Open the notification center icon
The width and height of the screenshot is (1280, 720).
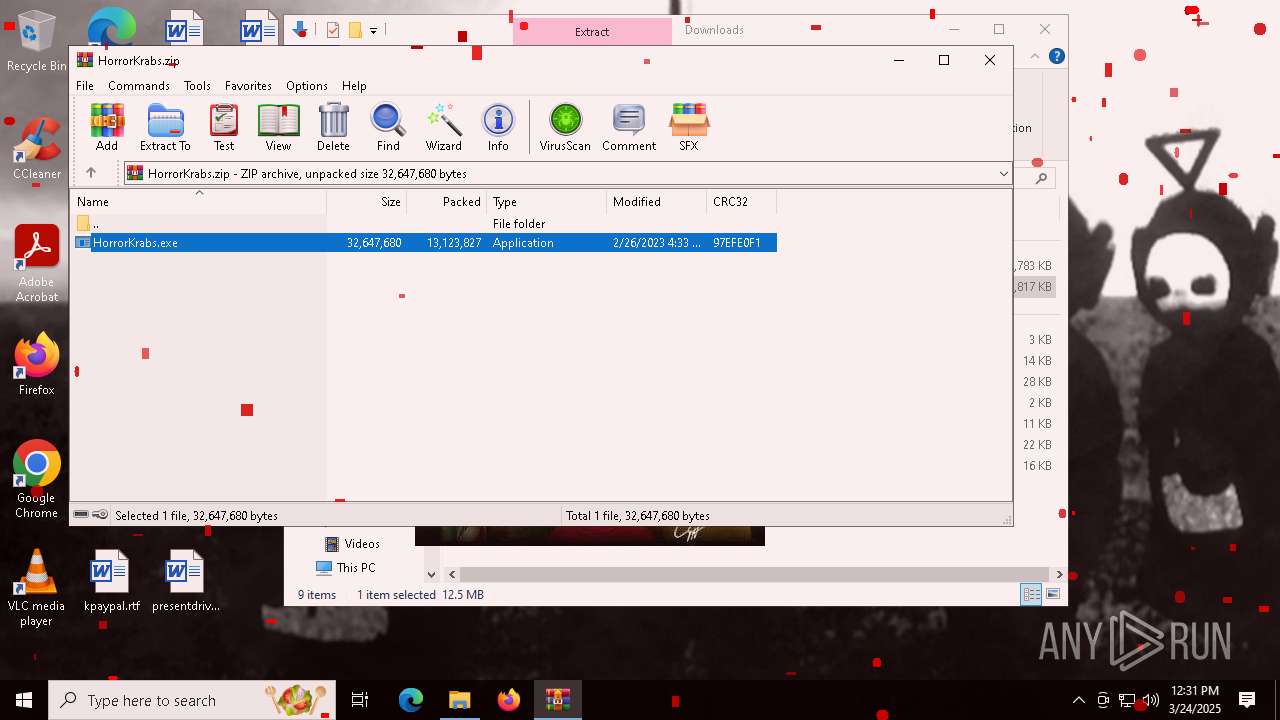point(1247,700)
